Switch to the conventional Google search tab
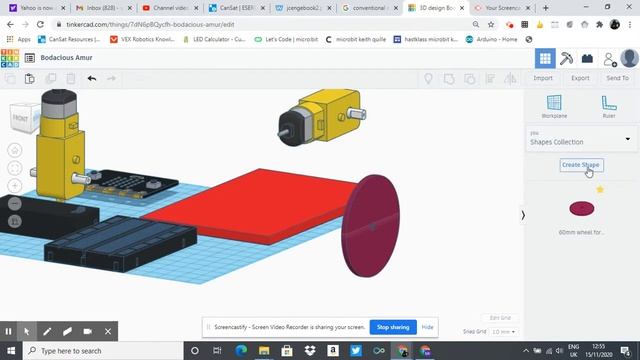The height and width of the screenshot is (360, 640). point(369,8)
